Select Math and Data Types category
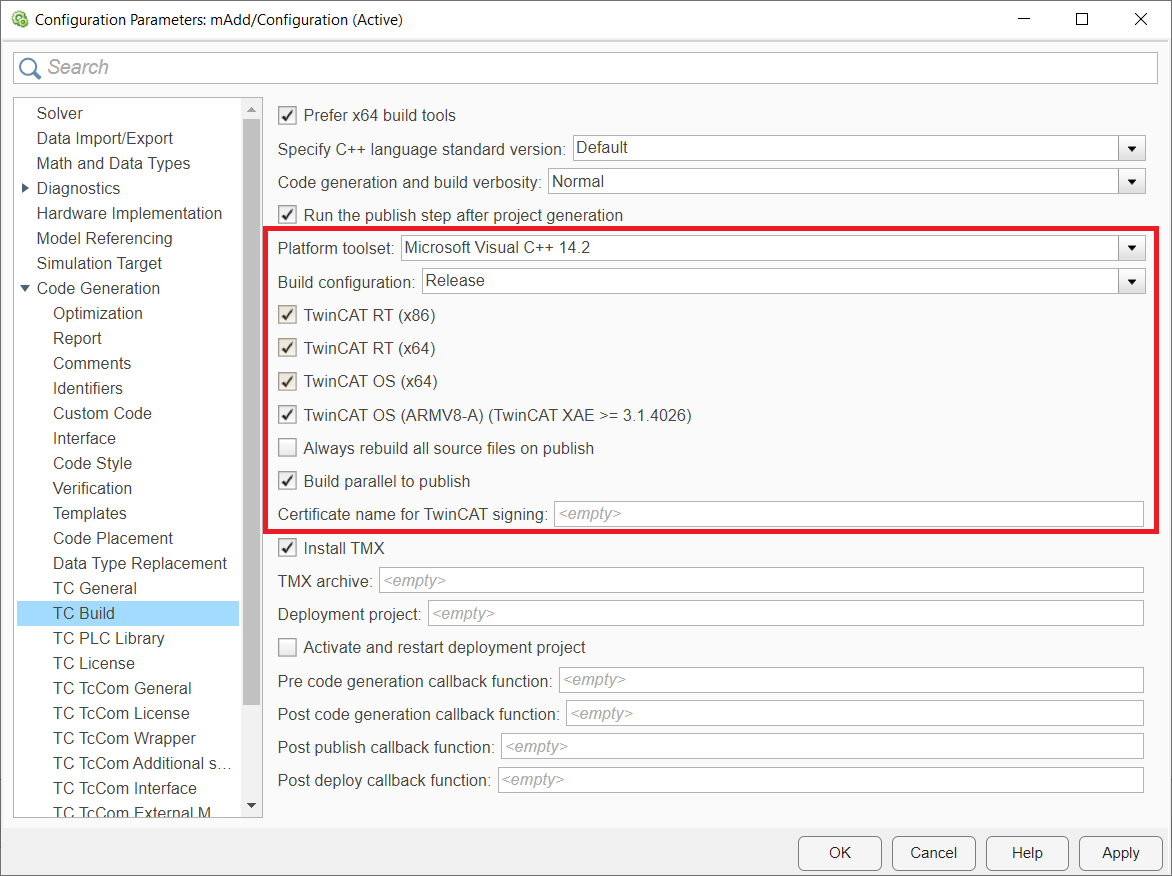This screenshot has height=876, width=1172. click(x=114, y=164)
